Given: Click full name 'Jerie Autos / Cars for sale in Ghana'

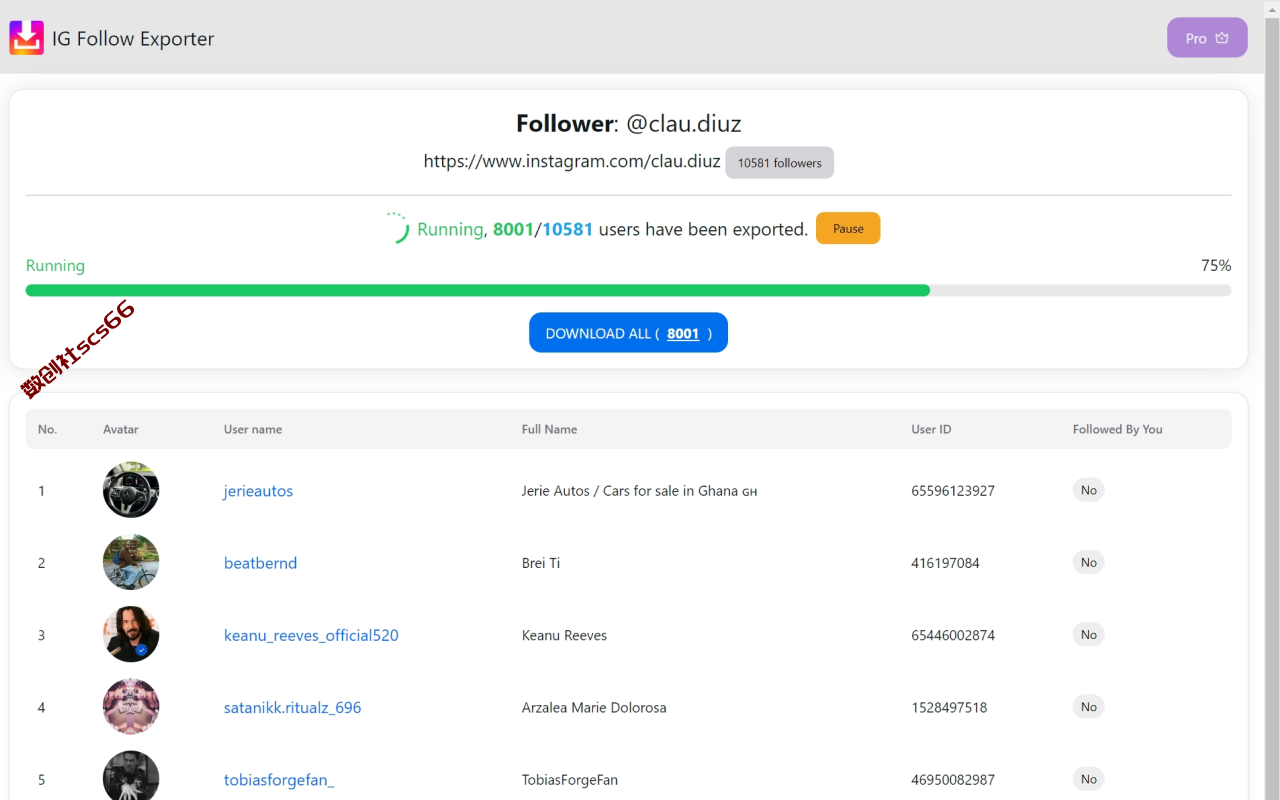Looking at the screenshot, I should click(639, 491).
